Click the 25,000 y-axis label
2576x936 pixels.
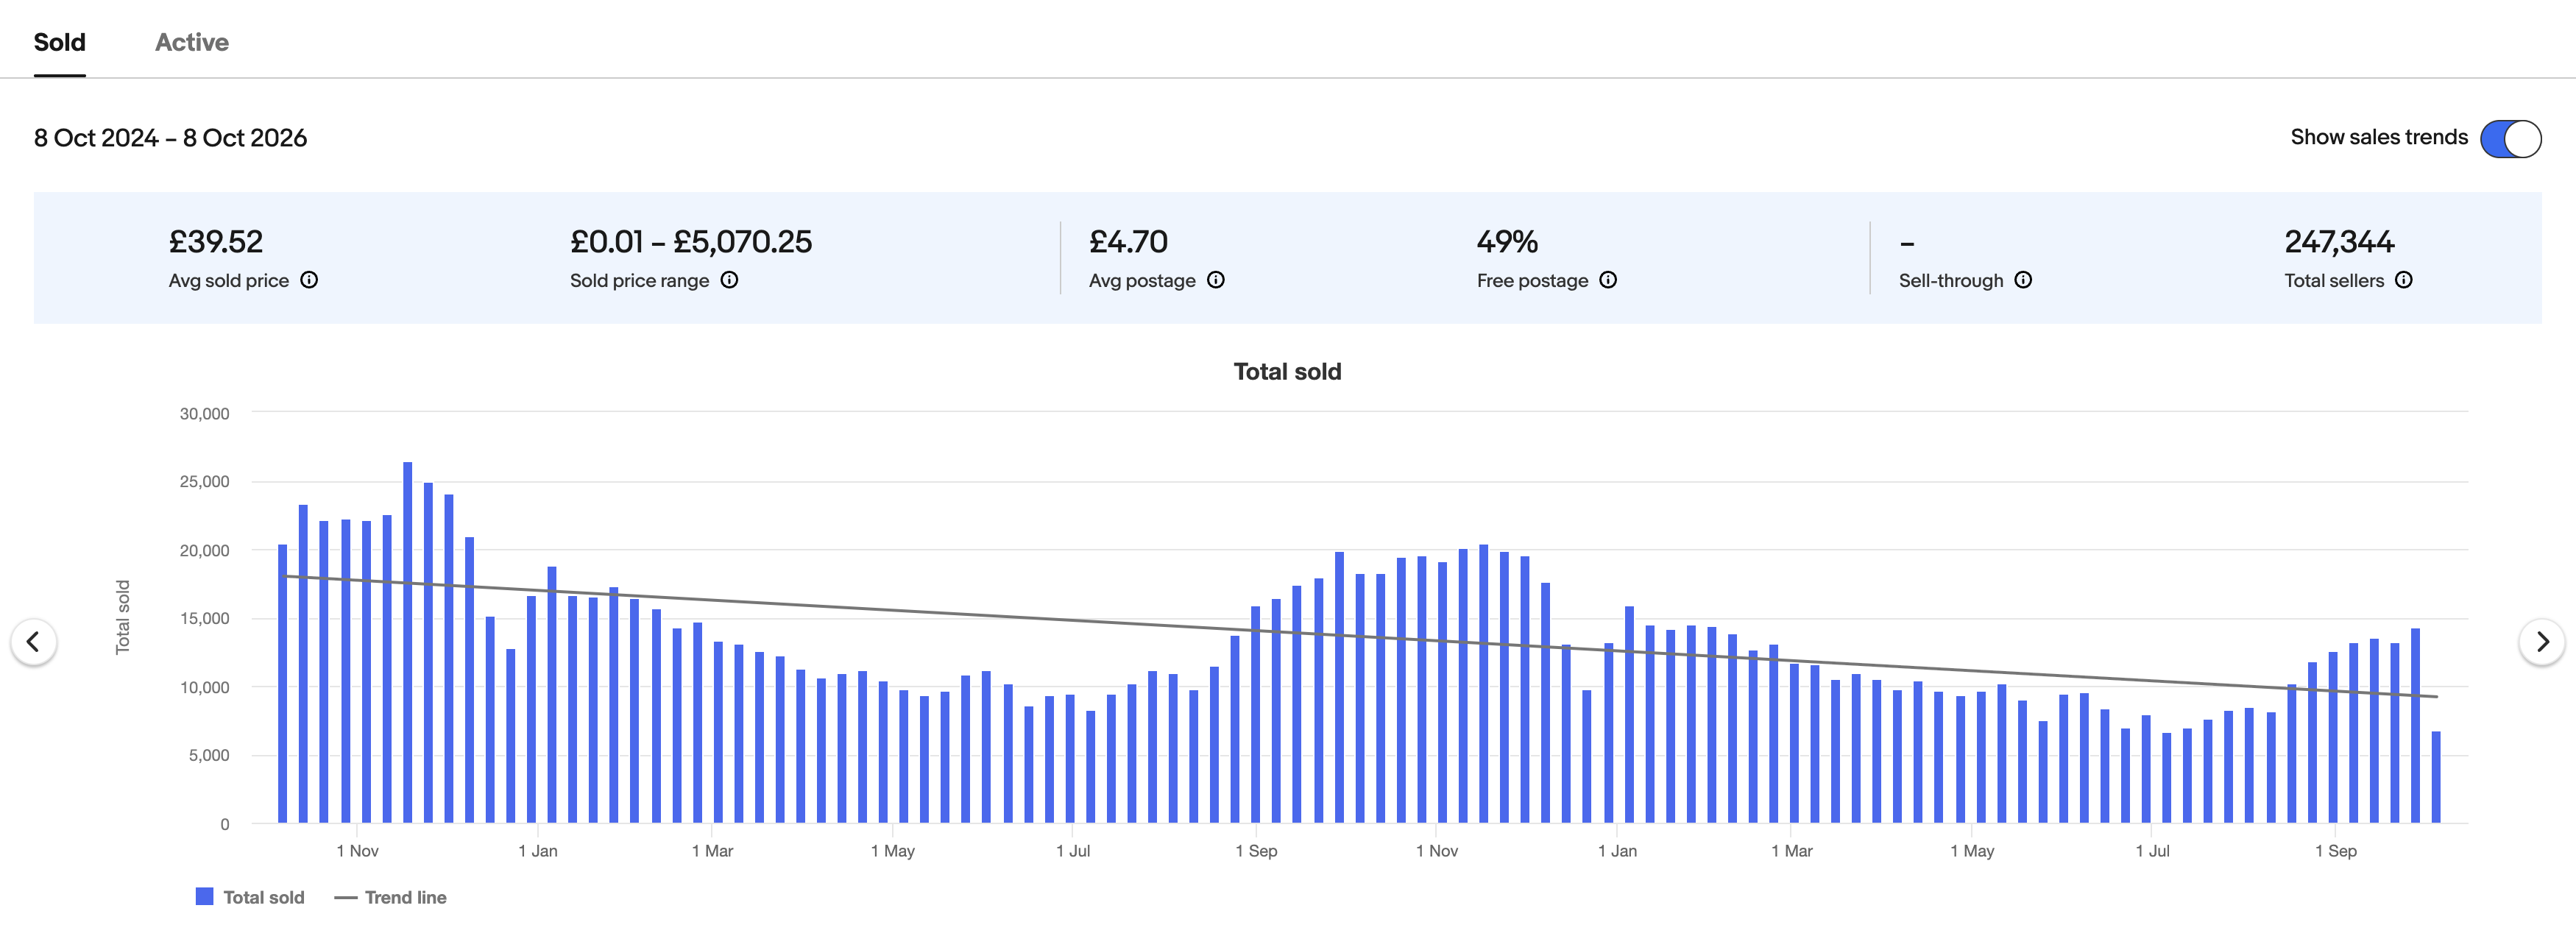click(x=204, y=482)
